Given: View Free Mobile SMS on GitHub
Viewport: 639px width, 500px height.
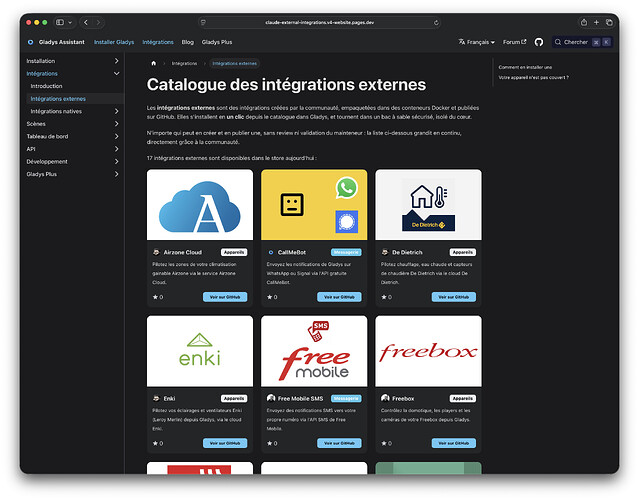Looking at the screenshot, I should click(339, 443).
